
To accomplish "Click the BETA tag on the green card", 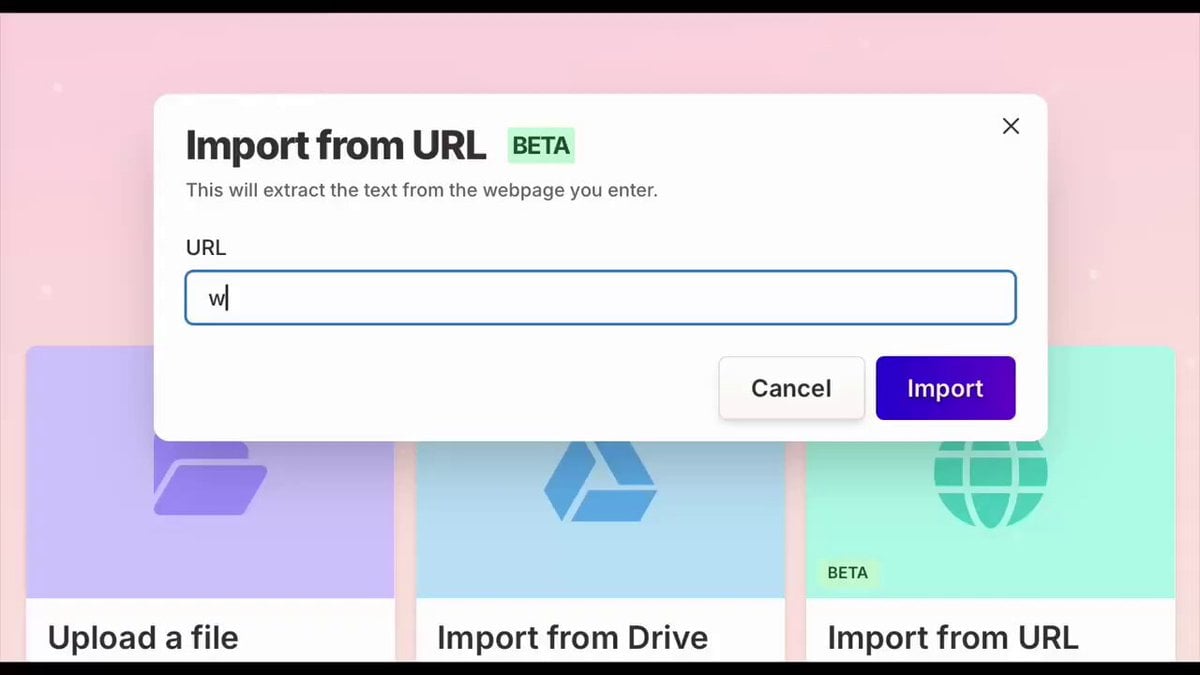I will (847, 573).
